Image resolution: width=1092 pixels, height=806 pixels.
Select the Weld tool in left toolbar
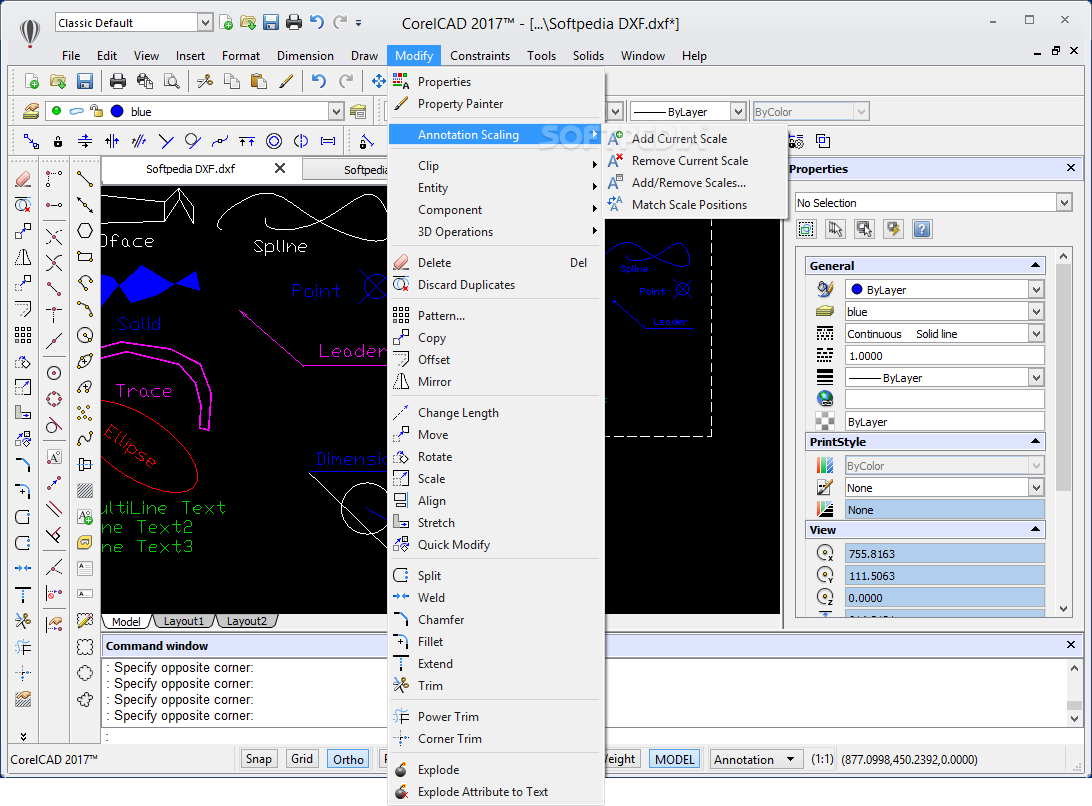tap(22, 568)
